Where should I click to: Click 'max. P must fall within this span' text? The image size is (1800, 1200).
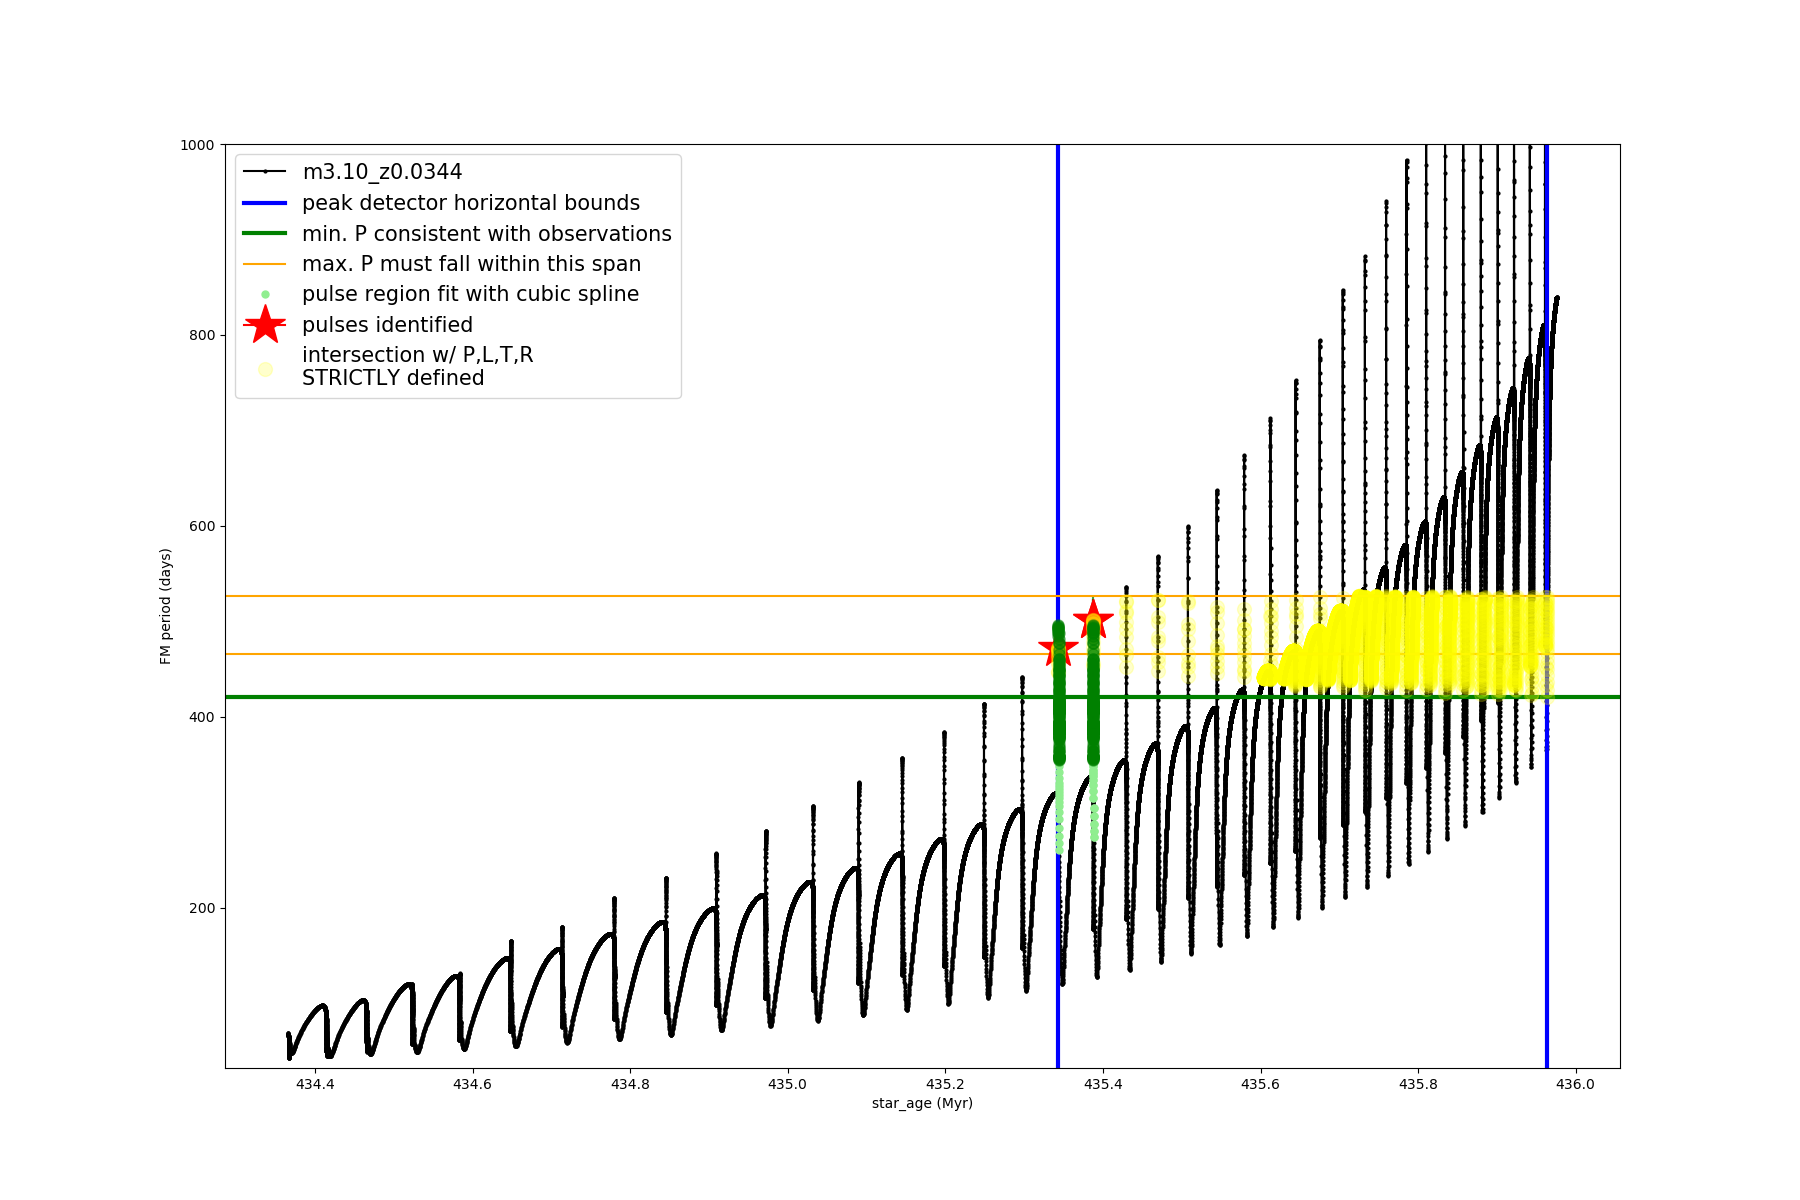coord(471,264)
